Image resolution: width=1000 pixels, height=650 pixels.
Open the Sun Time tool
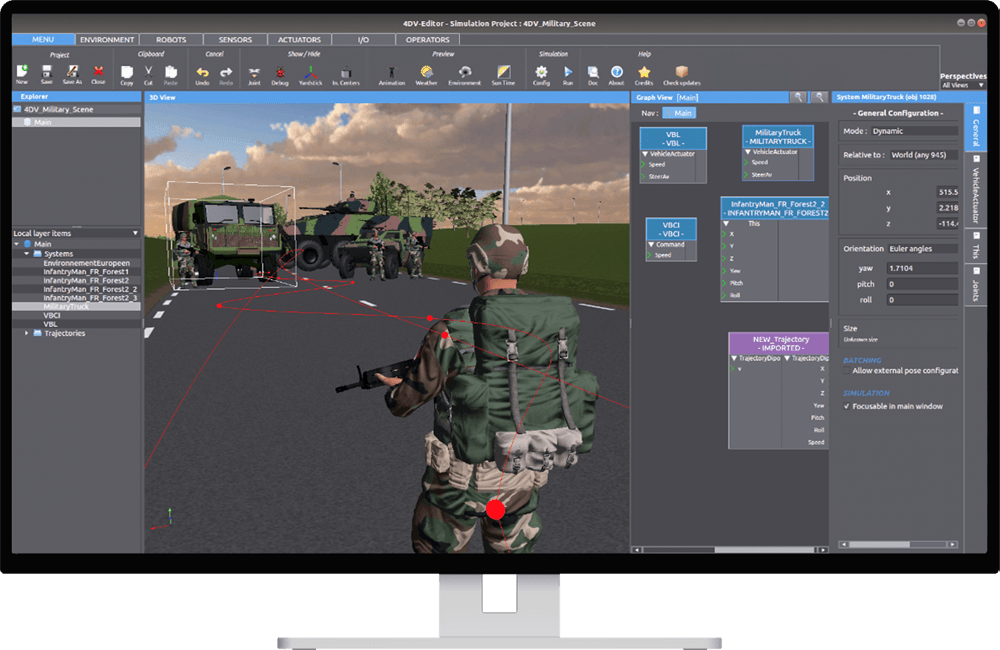point(502,70)
